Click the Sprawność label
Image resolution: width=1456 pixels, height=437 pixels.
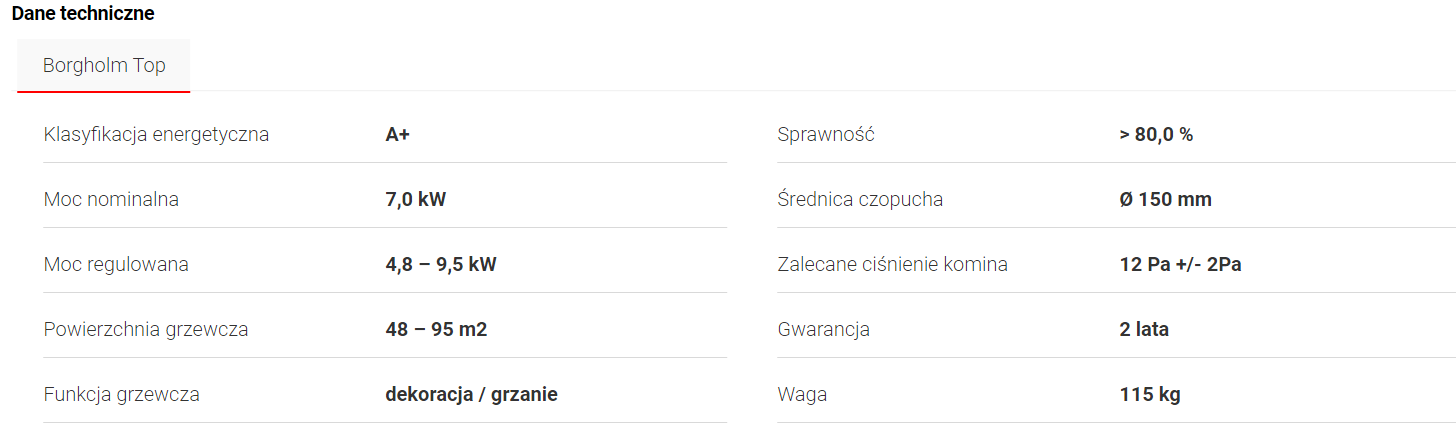(x=826, y=134)
